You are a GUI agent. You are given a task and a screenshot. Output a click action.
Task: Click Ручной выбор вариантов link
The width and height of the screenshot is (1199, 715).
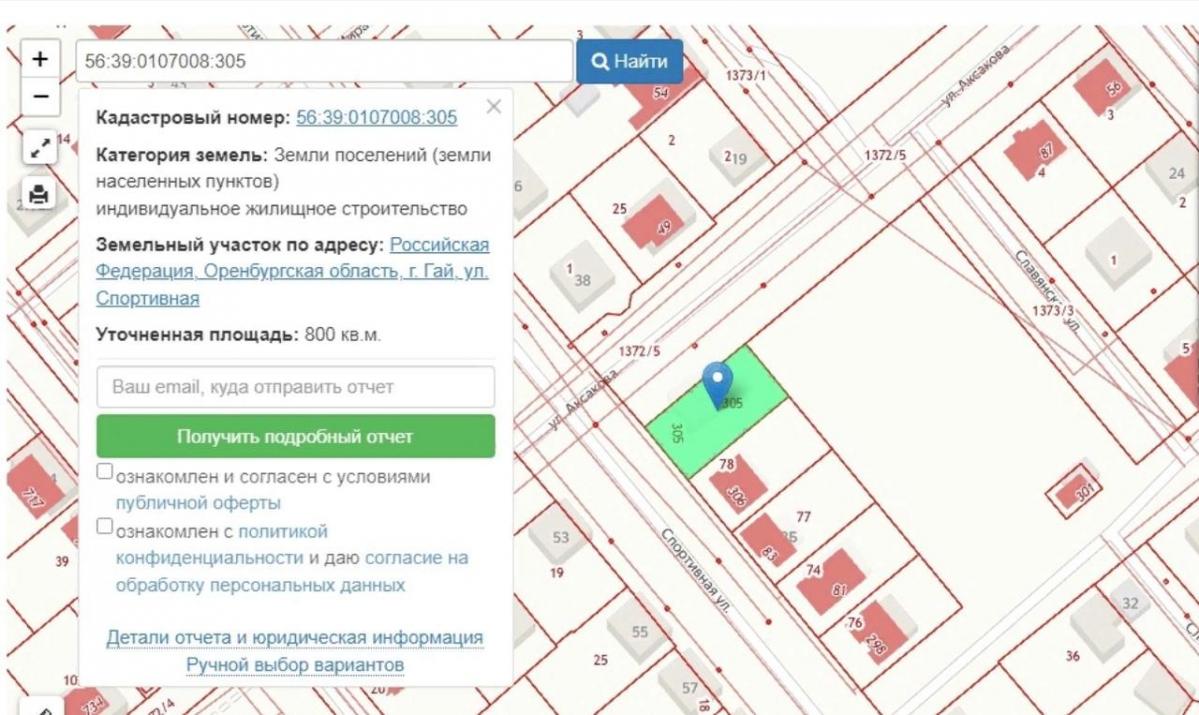pyautogui.click(x=295, y=665)
